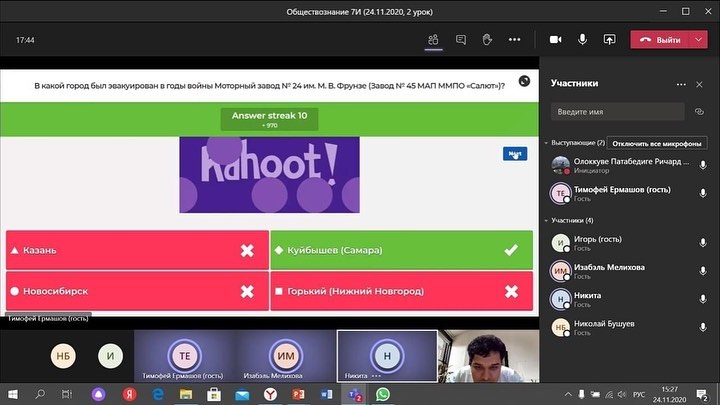The image size is (720, 405).
Task: Toggle the camera on or off
Action: tap(556, 40)
